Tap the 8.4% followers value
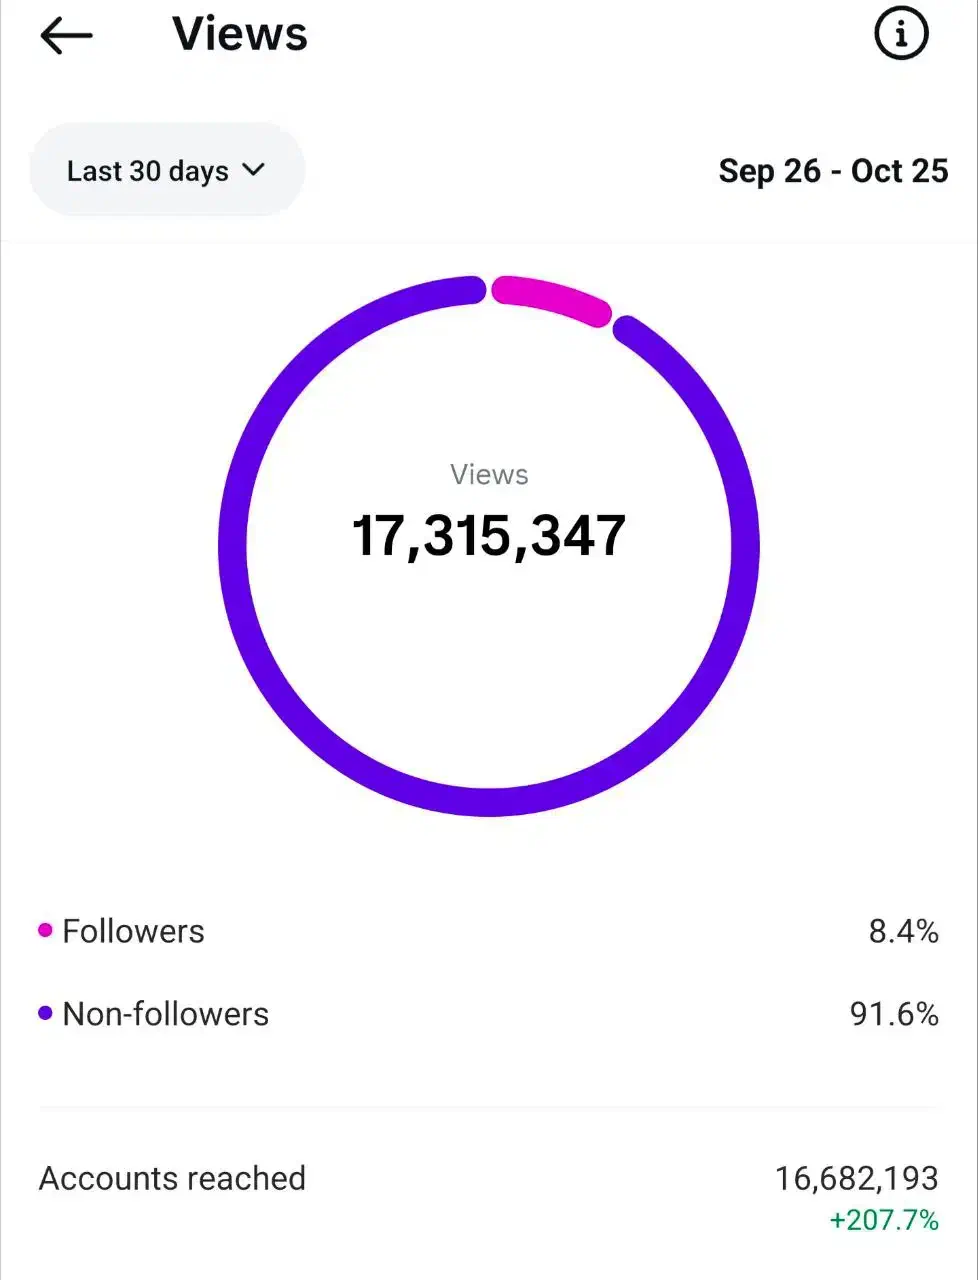The image size is (978, 1280). 903,932
